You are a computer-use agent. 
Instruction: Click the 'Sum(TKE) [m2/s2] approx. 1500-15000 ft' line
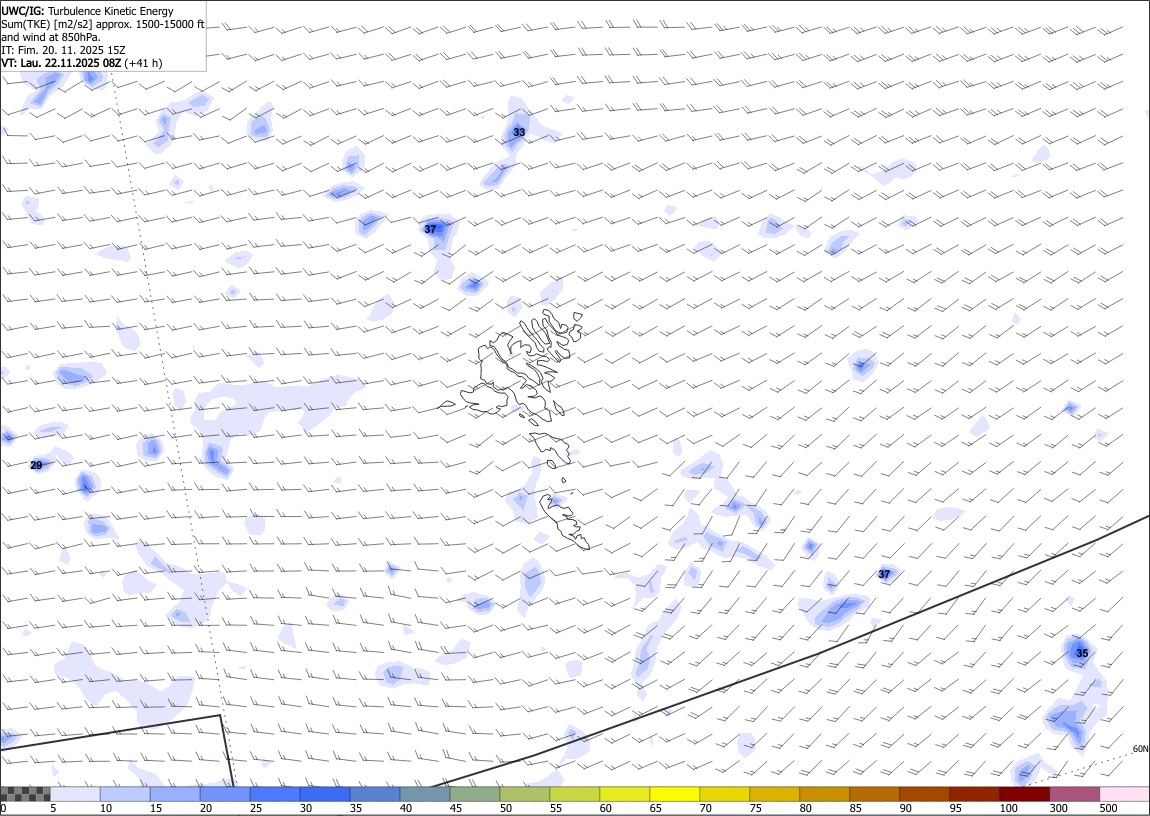point(103,24)
